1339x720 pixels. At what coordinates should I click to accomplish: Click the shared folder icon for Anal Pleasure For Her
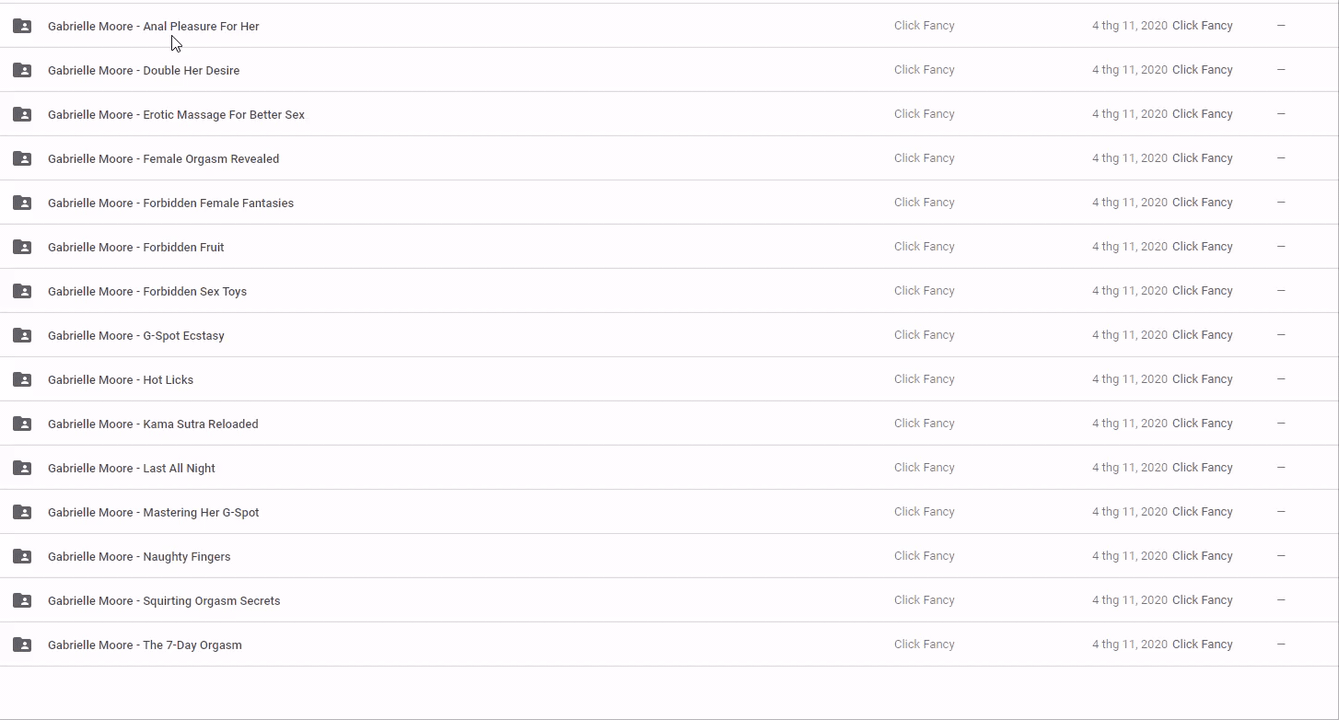[x=22, y=26]
